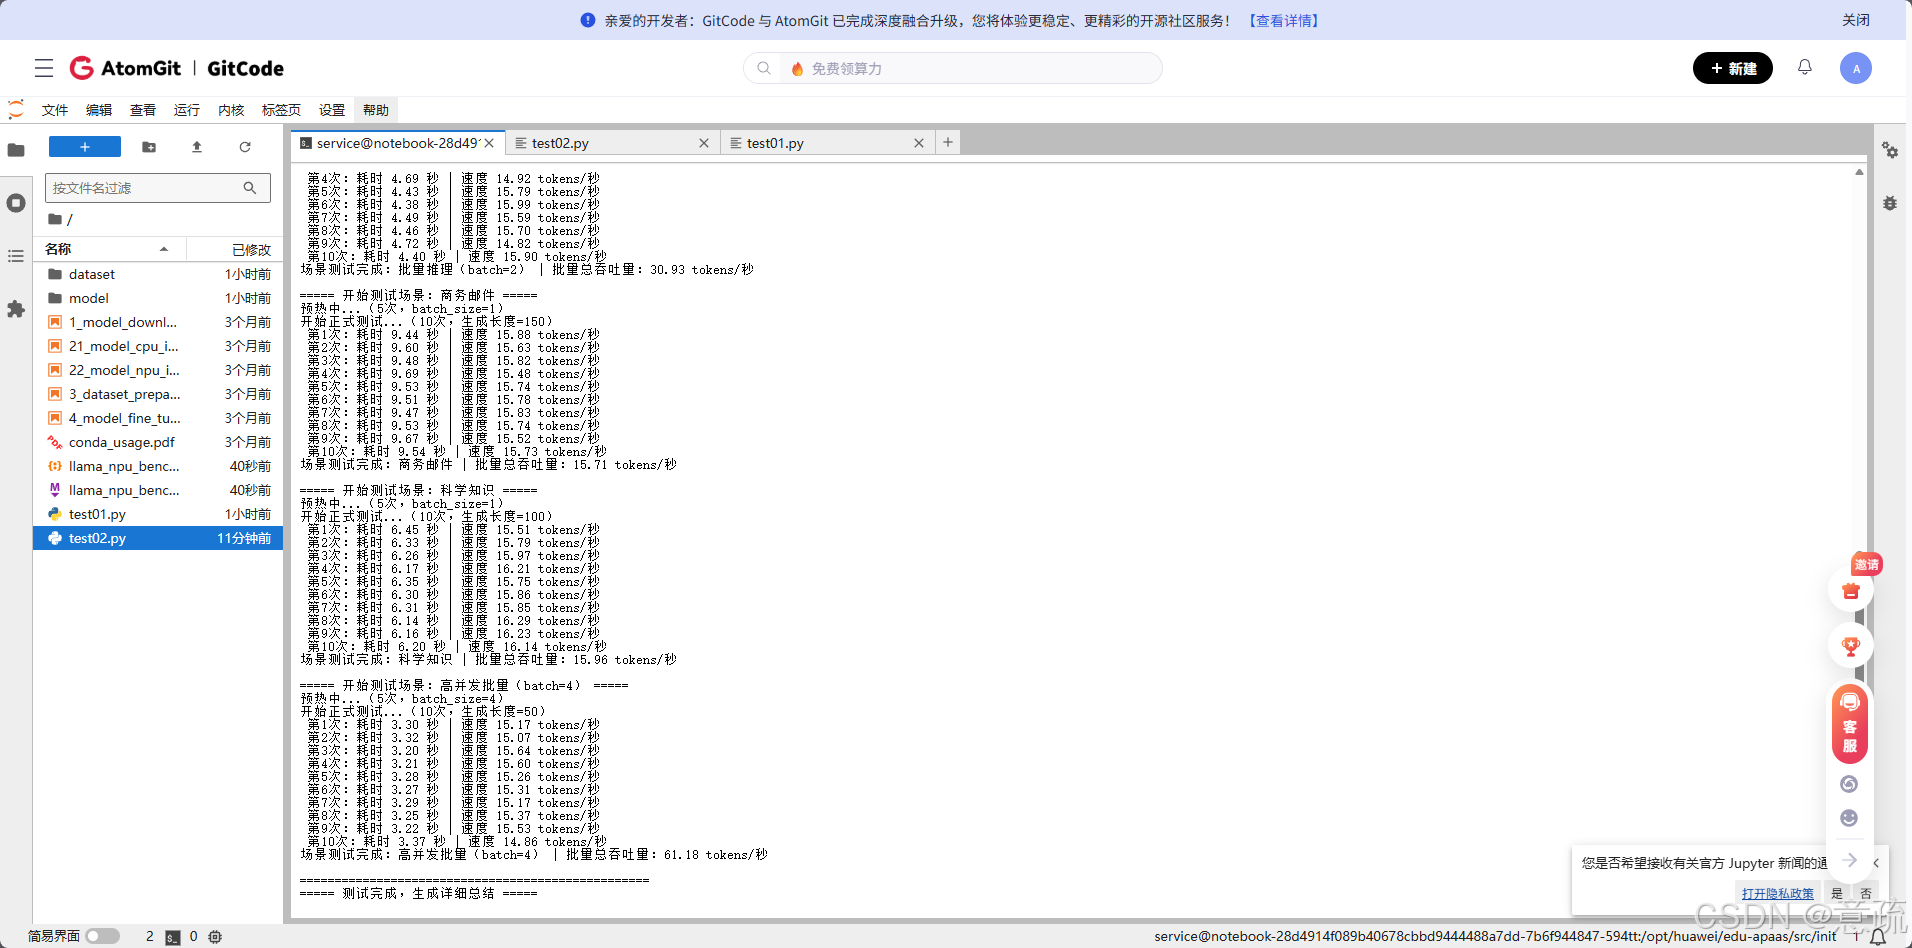This screenshot has width=1912, height=948.
Task: Close the terminal tab
Action: pos(489,143)
